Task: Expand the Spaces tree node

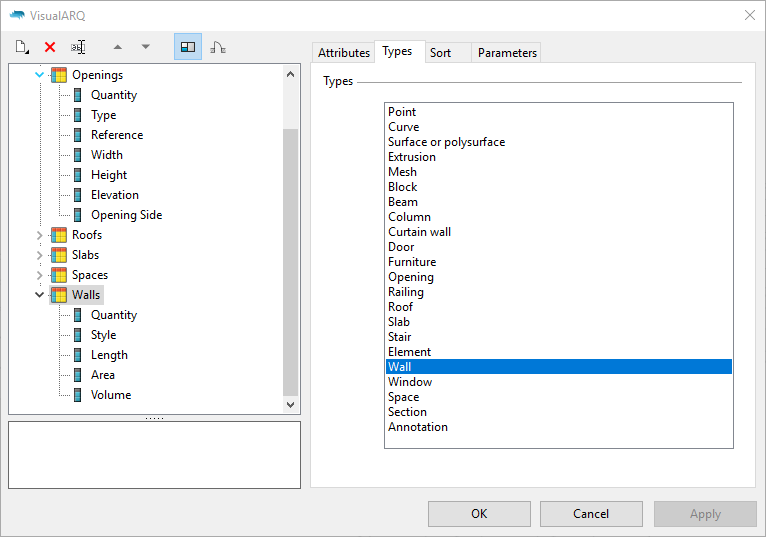Action: 40,275
